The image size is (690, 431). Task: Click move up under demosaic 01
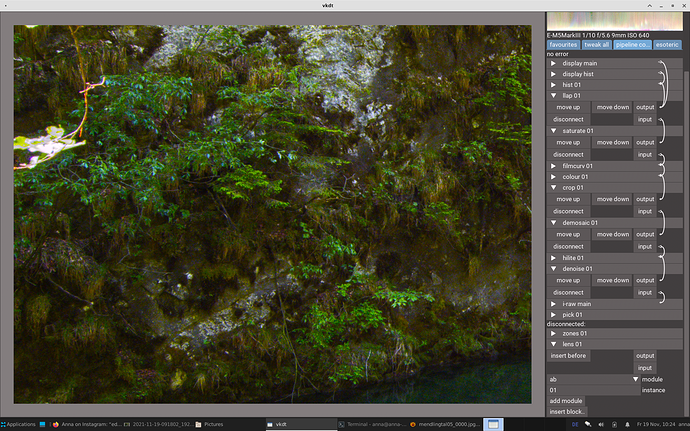pos(568,234)
